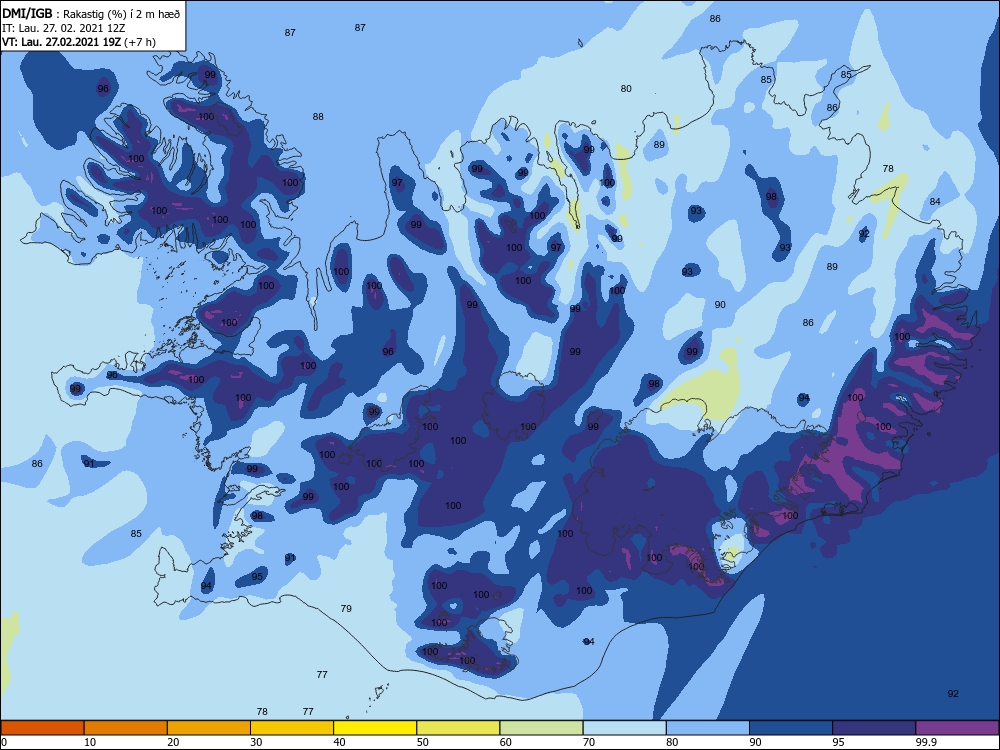
Task: Click the 'DMI/IGB : Rakastig (%) í 2 m hæð' title
Action: coord(91,13)
